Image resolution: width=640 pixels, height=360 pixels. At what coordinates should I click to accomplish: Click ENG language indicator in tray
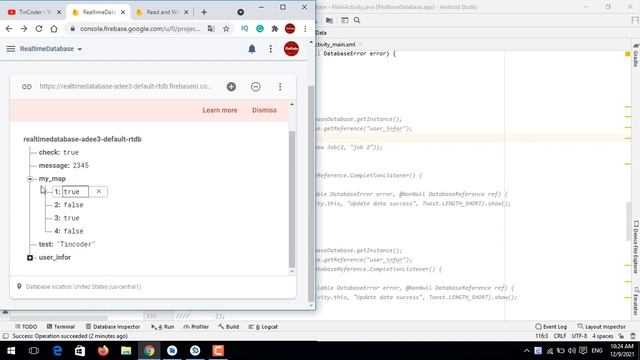(597, 351)
